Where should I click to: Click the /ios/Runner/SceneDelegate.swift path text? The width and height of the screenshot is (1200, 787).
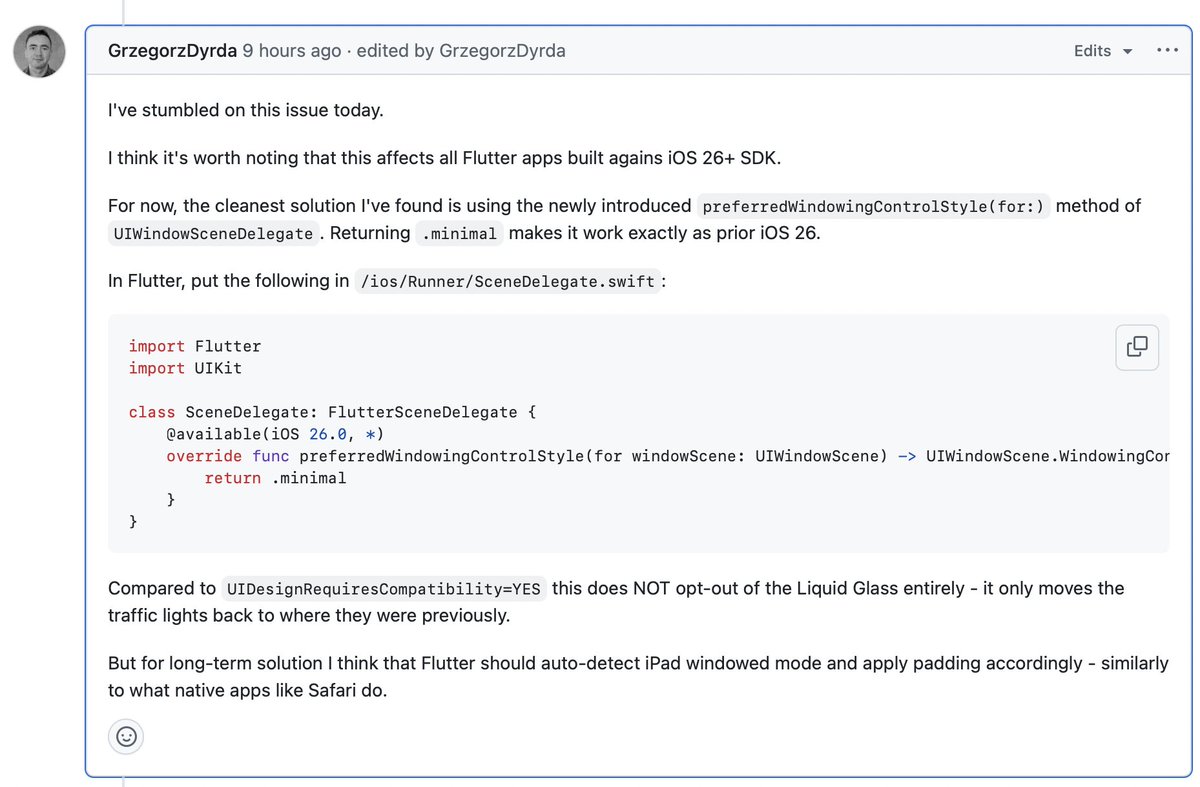click(507, 282)
